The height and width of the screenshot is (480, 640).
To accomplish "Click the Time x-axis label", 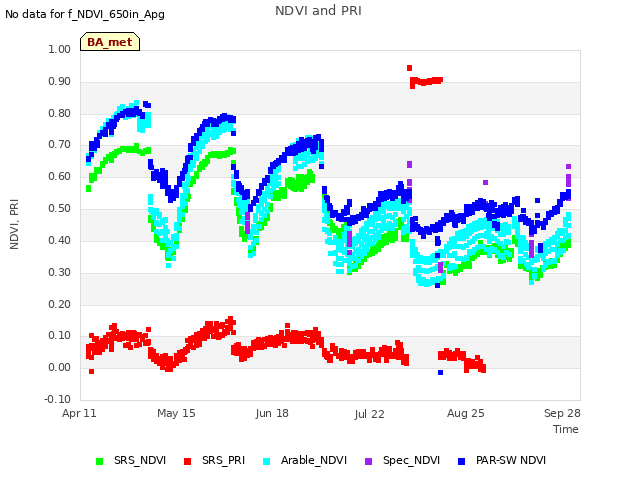I will point(566,429).
